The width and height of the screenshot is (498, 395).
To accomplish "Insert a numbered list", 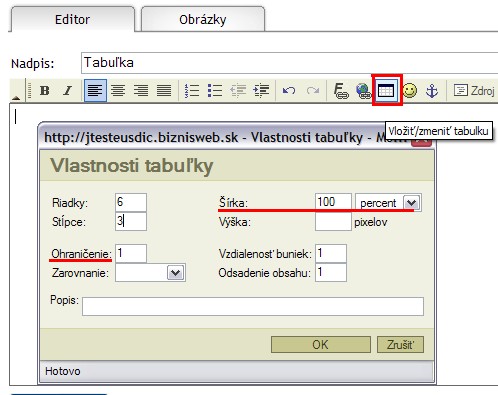I will pyautogui.click(x=192, y=91).
